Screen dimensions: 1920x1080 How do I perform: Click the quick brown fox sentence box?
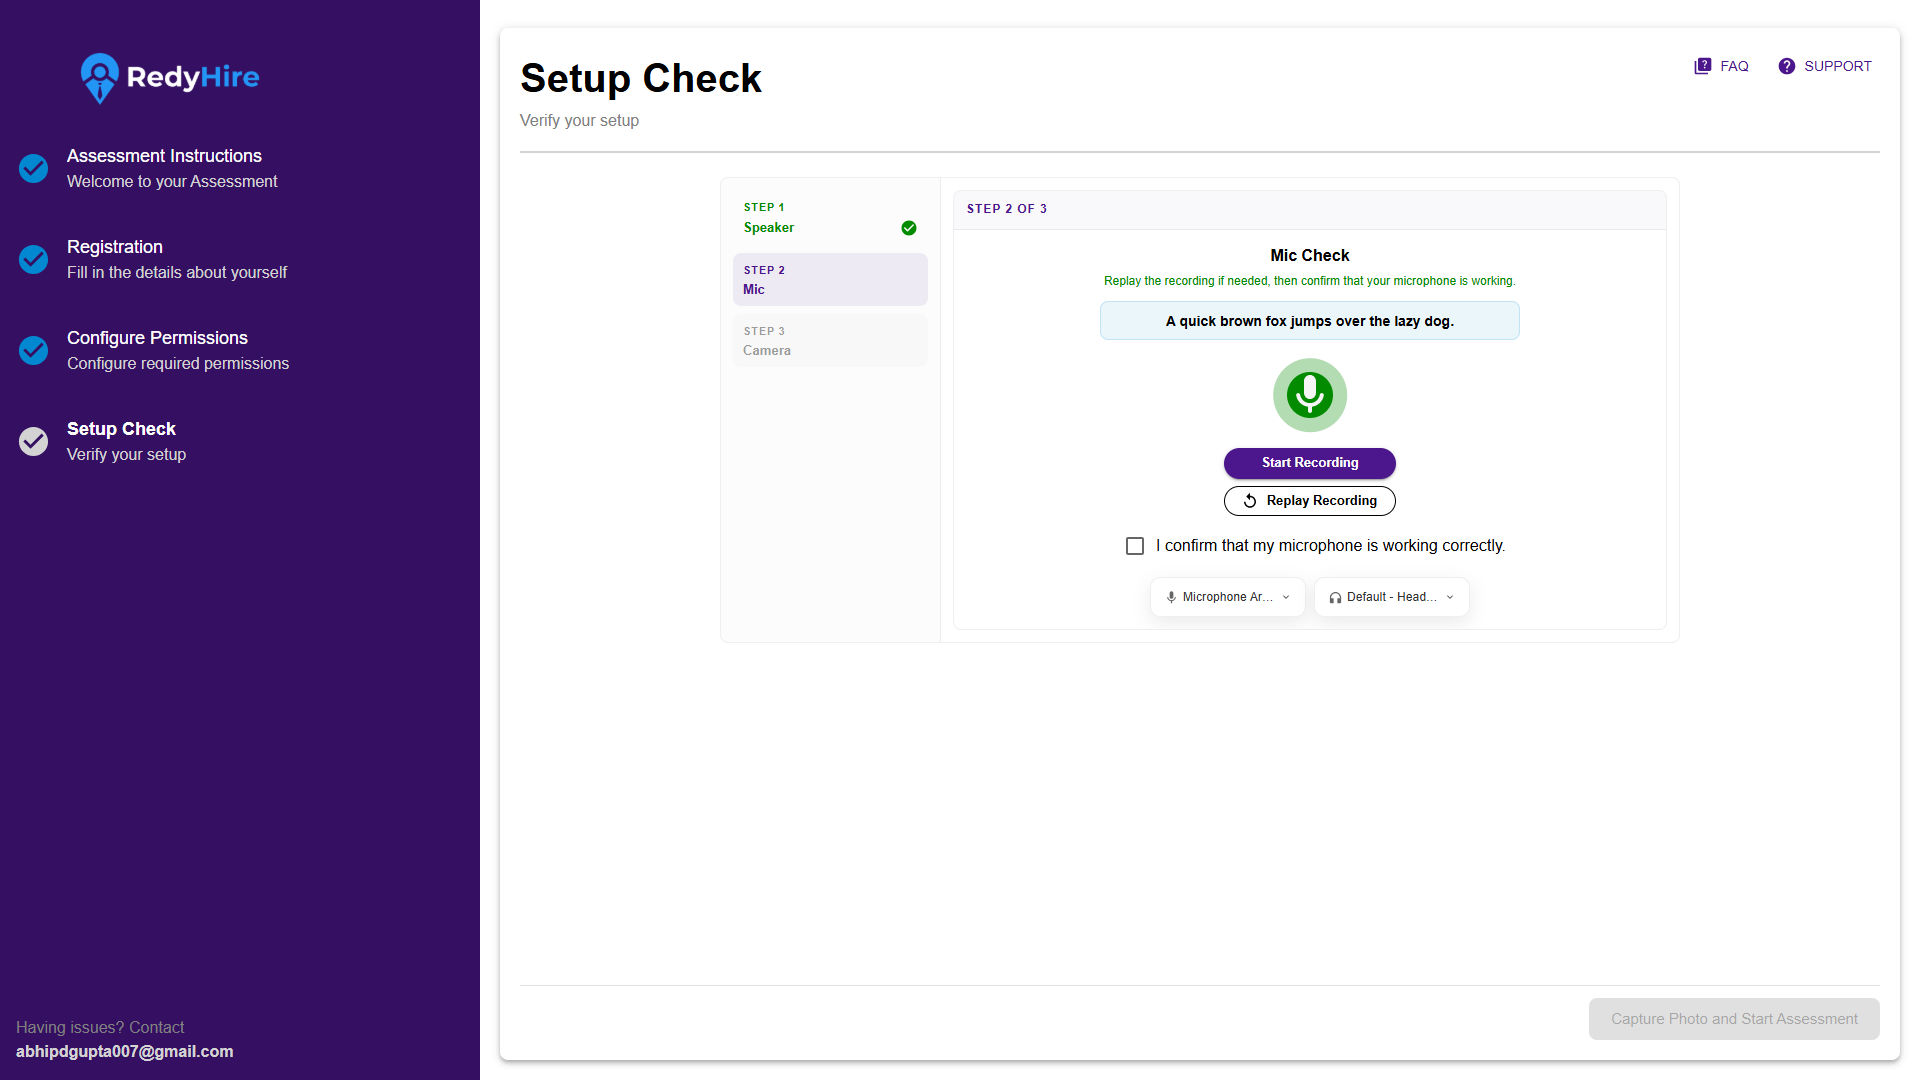pyautogui.click(x=1310, y=321)
